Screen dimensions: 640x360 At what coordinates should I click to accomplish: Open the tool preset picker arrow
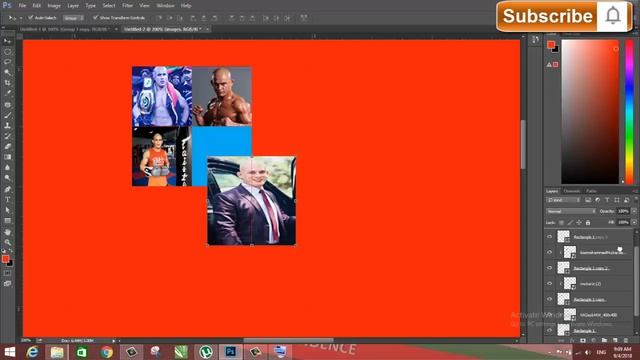[20, 18]
